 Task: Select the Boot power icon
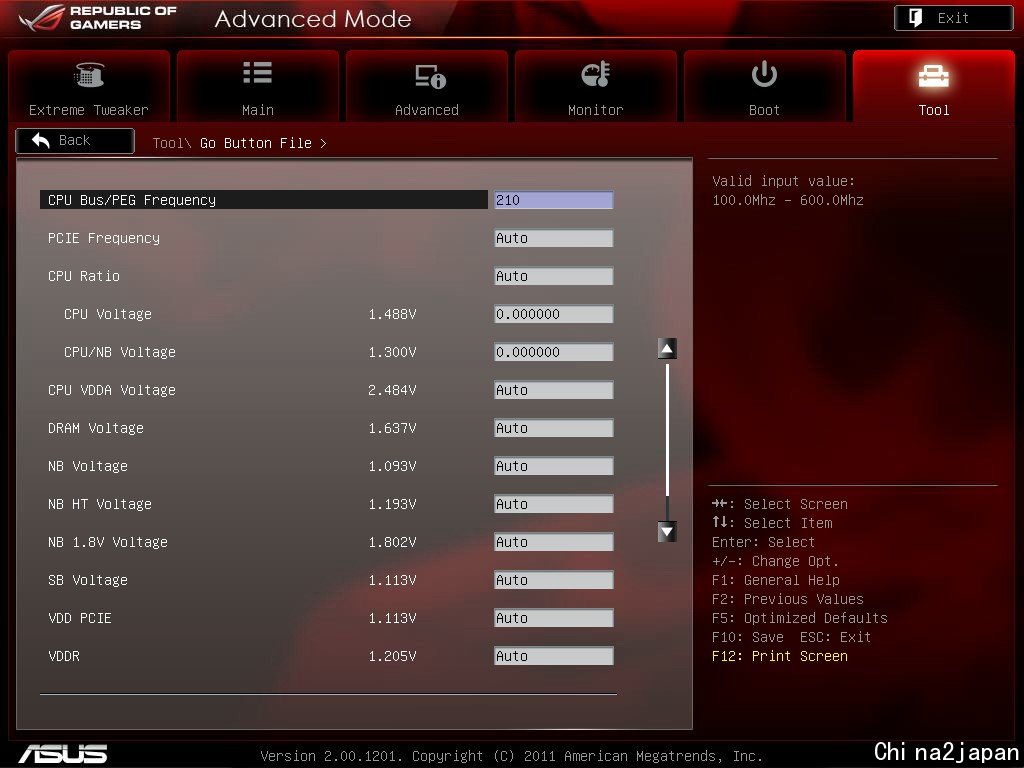point(764,74)
